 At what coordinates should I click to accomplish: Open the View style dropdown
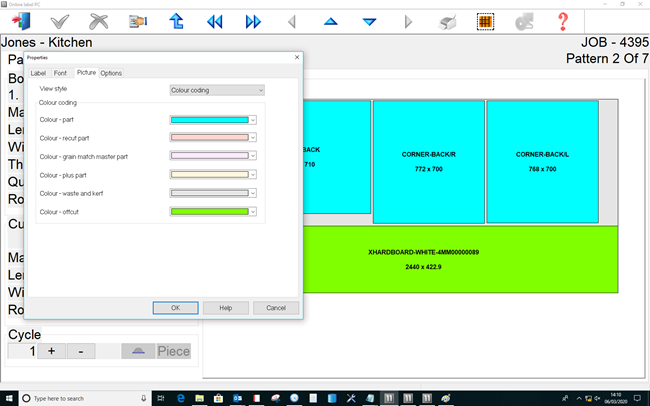(x=216, y=90)
